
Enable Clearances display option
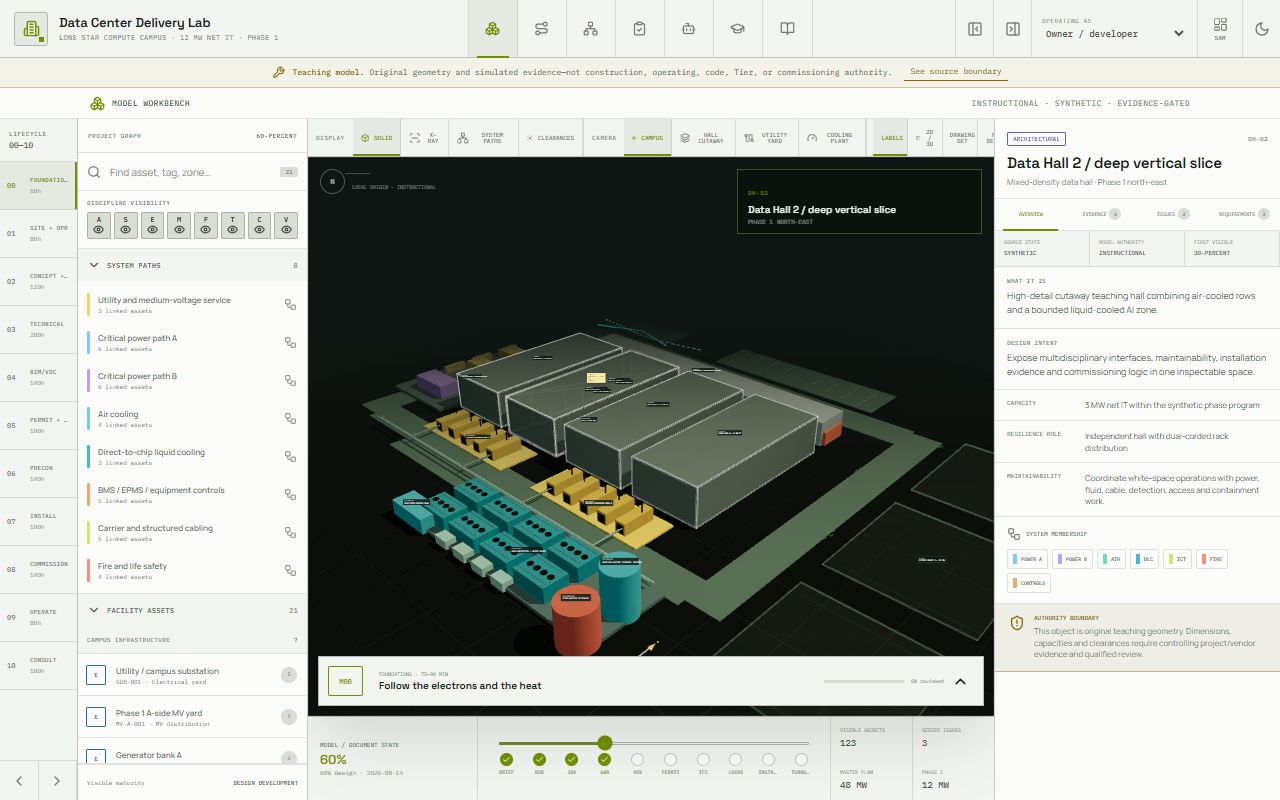[550, 138]
